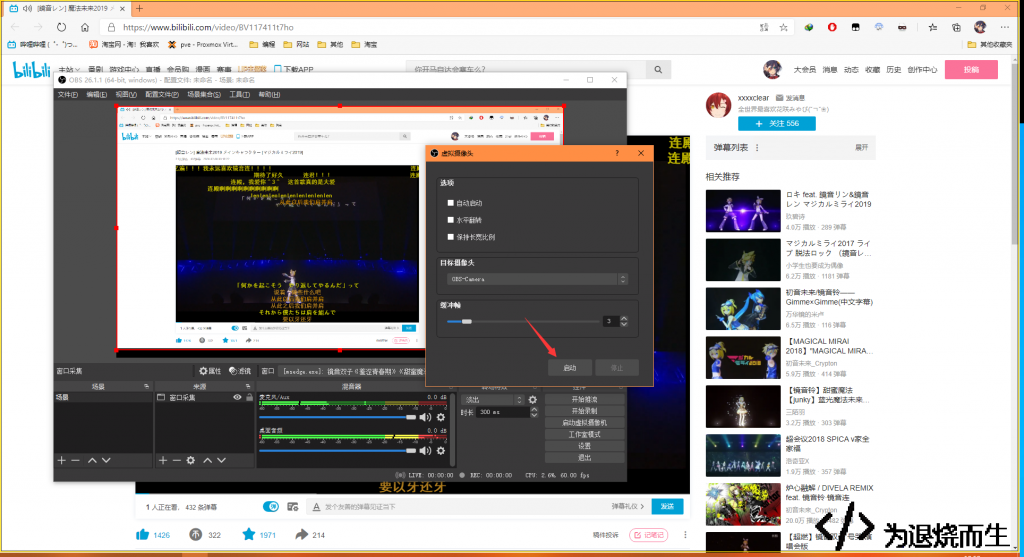Open source 属性 properties with gear icon
Viewport: 1024px width, 557px height.
pos(210,371)
